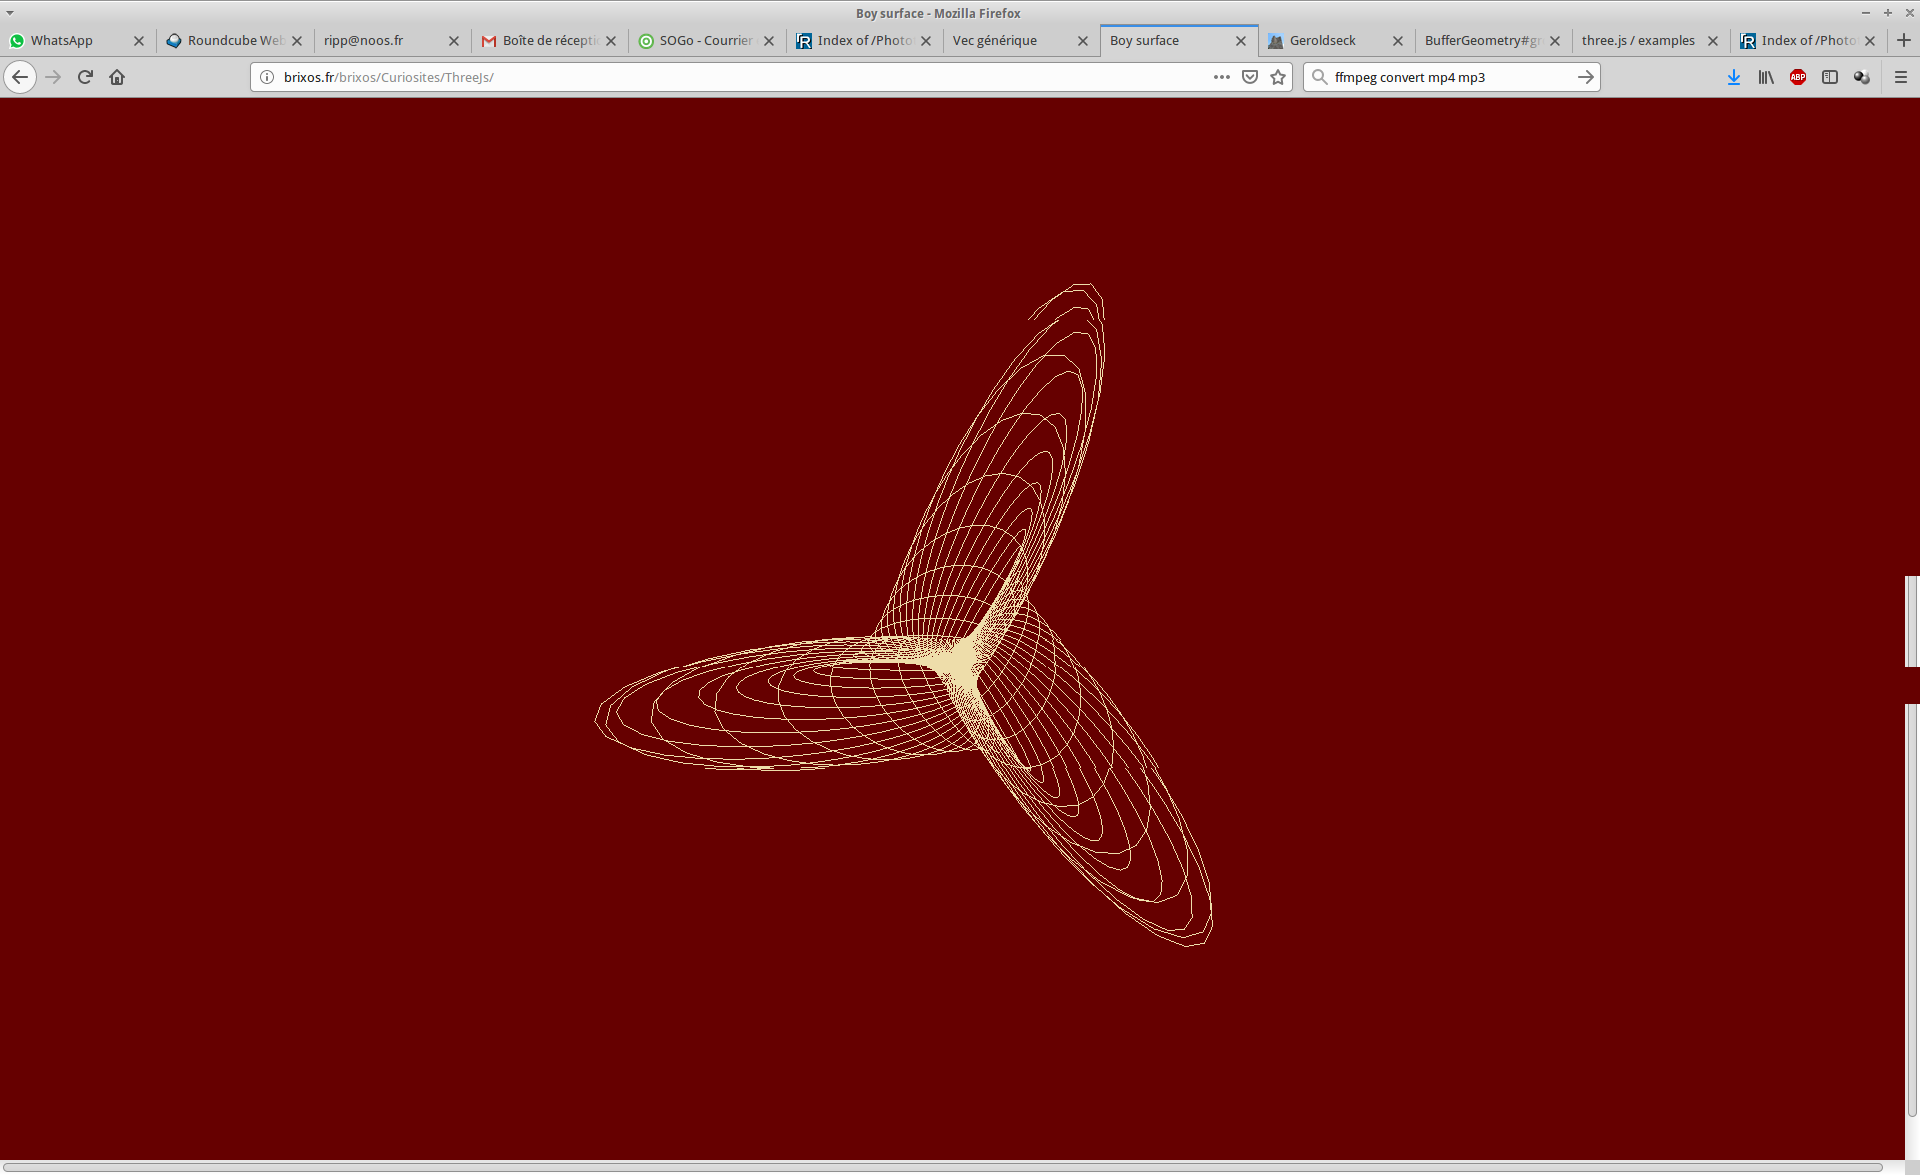The height and width of the screenshot is (1175, 1920).
Task: Go to the Firefox home page
Action: 117,77
